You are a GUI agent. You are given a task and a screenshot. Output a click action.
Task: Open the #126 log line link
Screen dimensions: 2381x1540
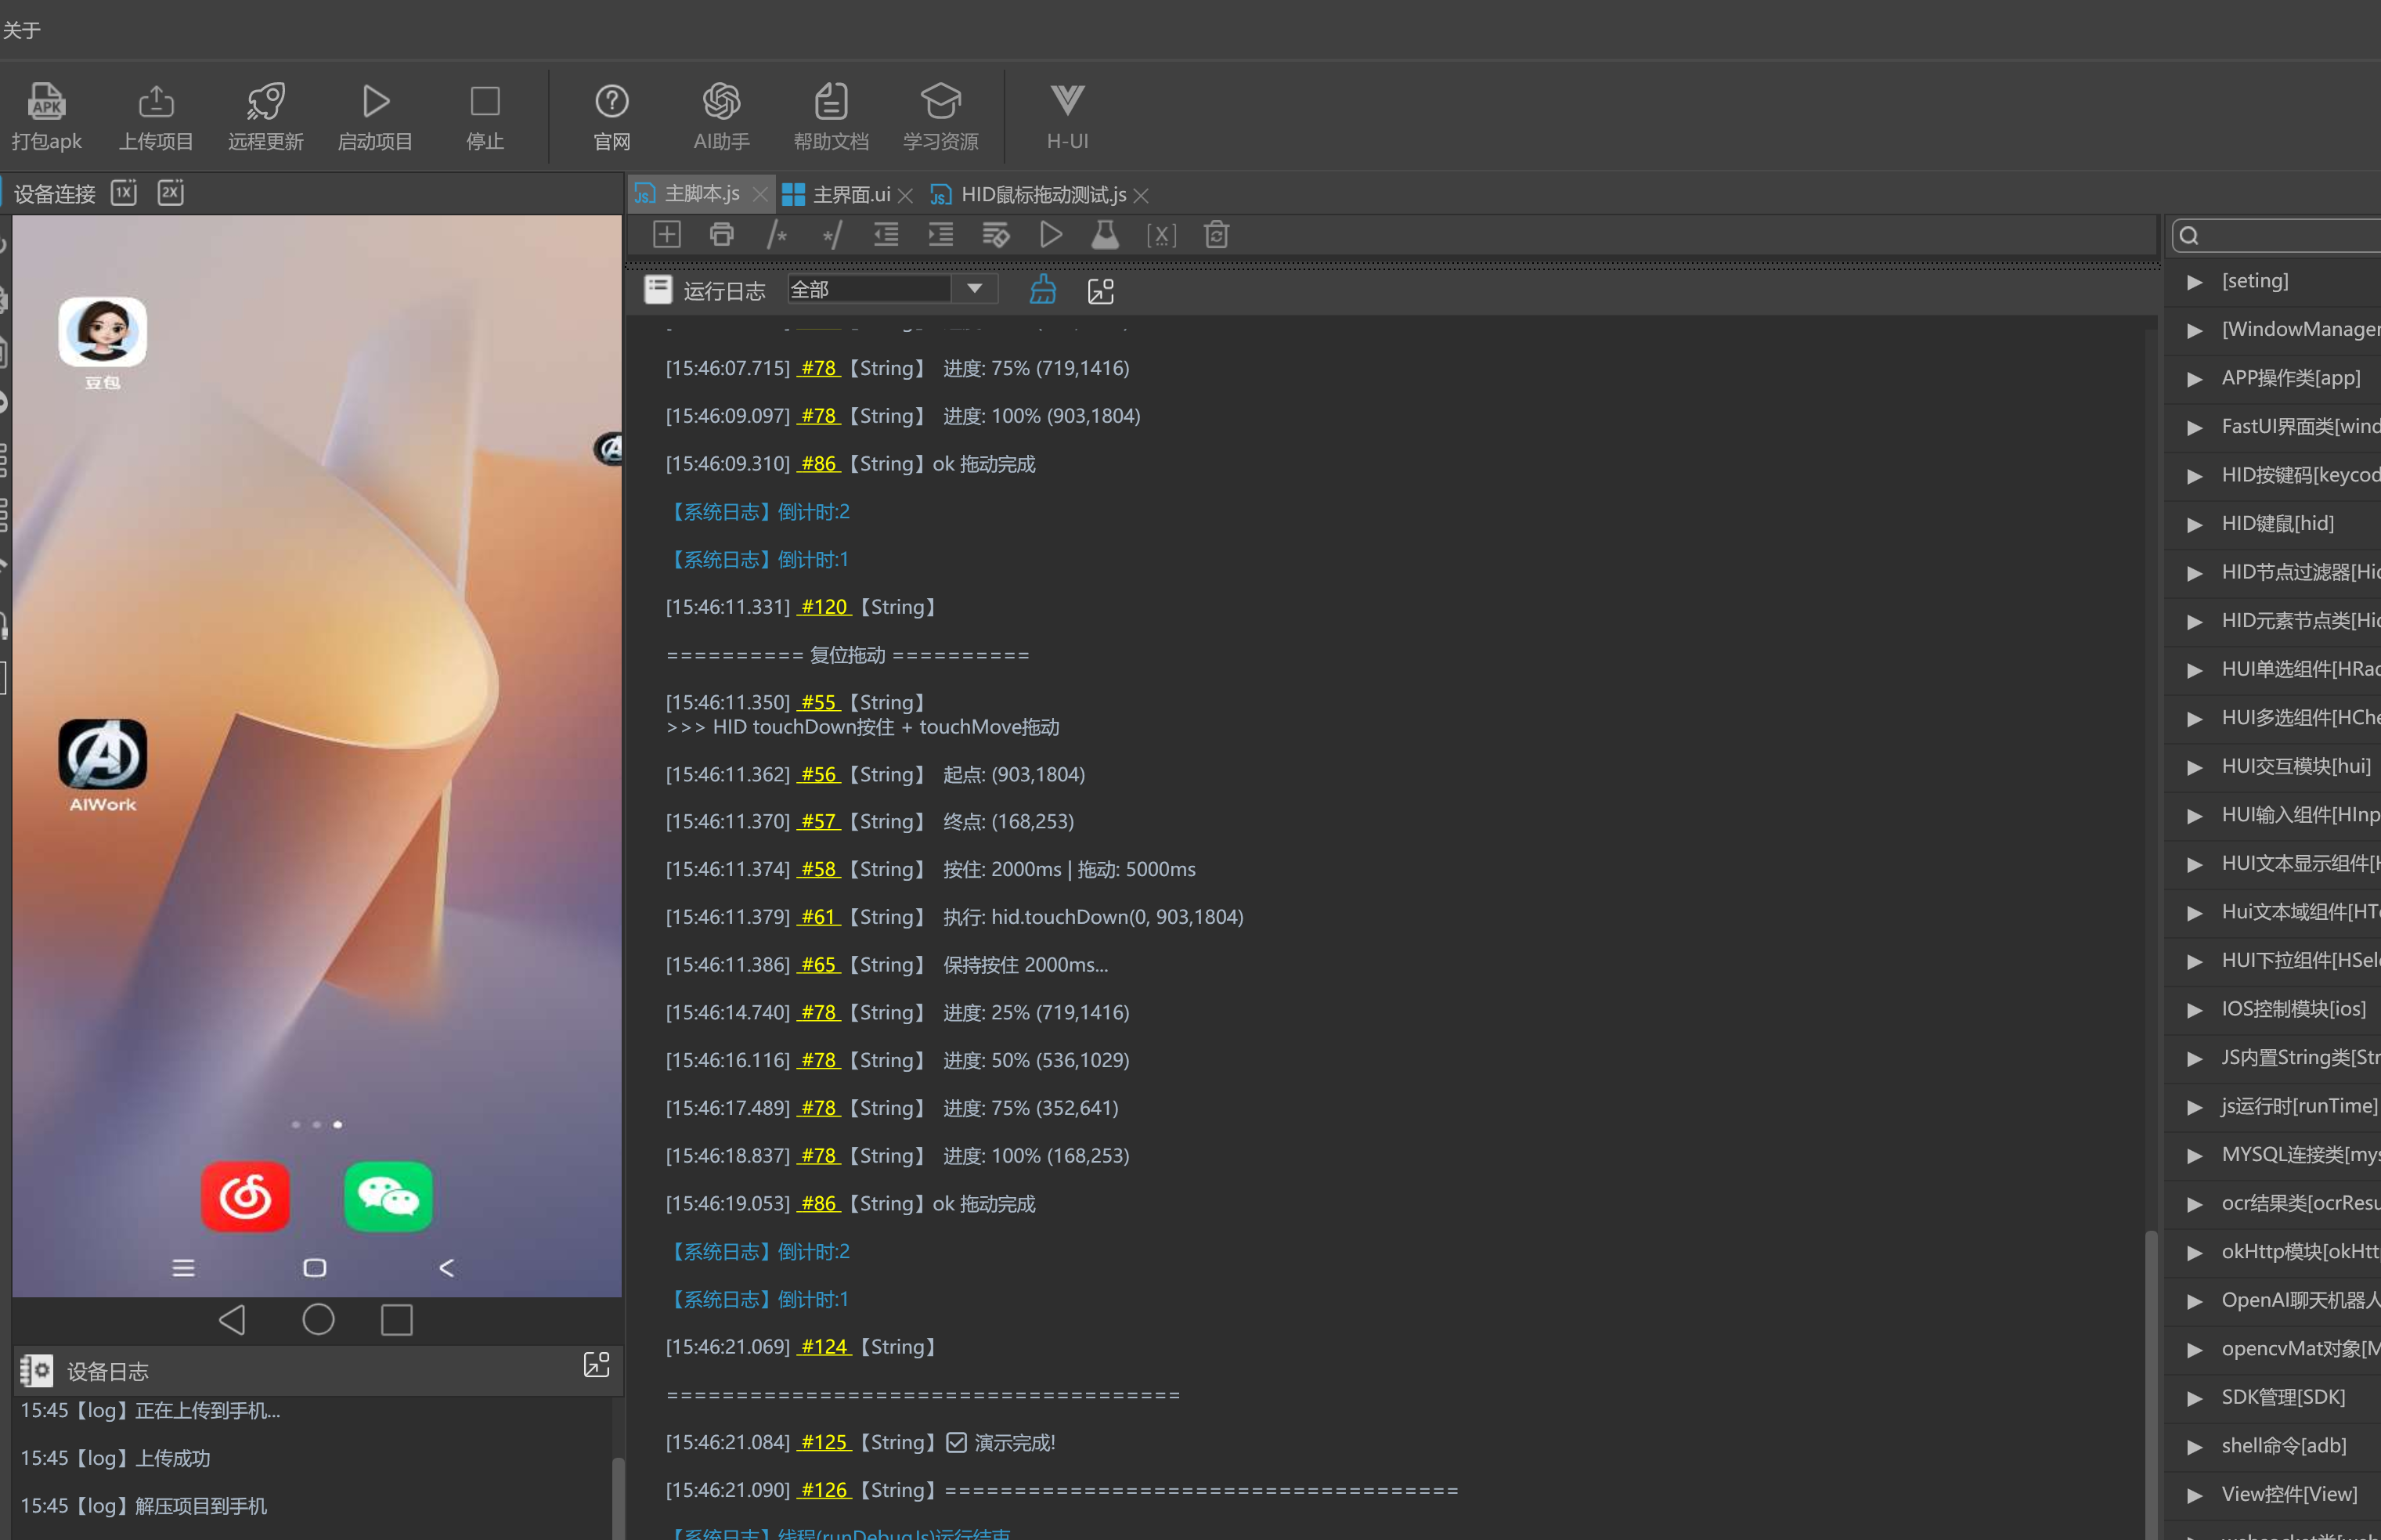coord(824,1490)
